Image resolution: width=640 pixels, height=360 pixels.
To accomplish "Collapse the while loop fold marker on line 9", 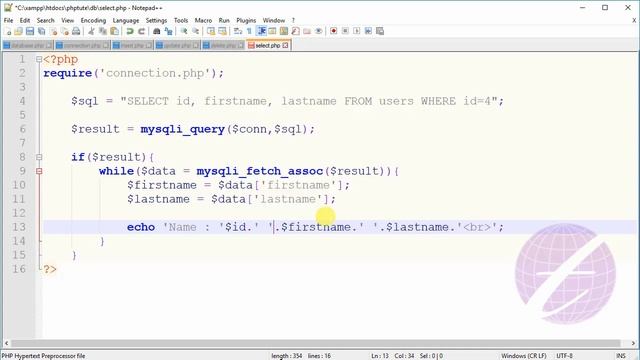I will coord(39,171).
